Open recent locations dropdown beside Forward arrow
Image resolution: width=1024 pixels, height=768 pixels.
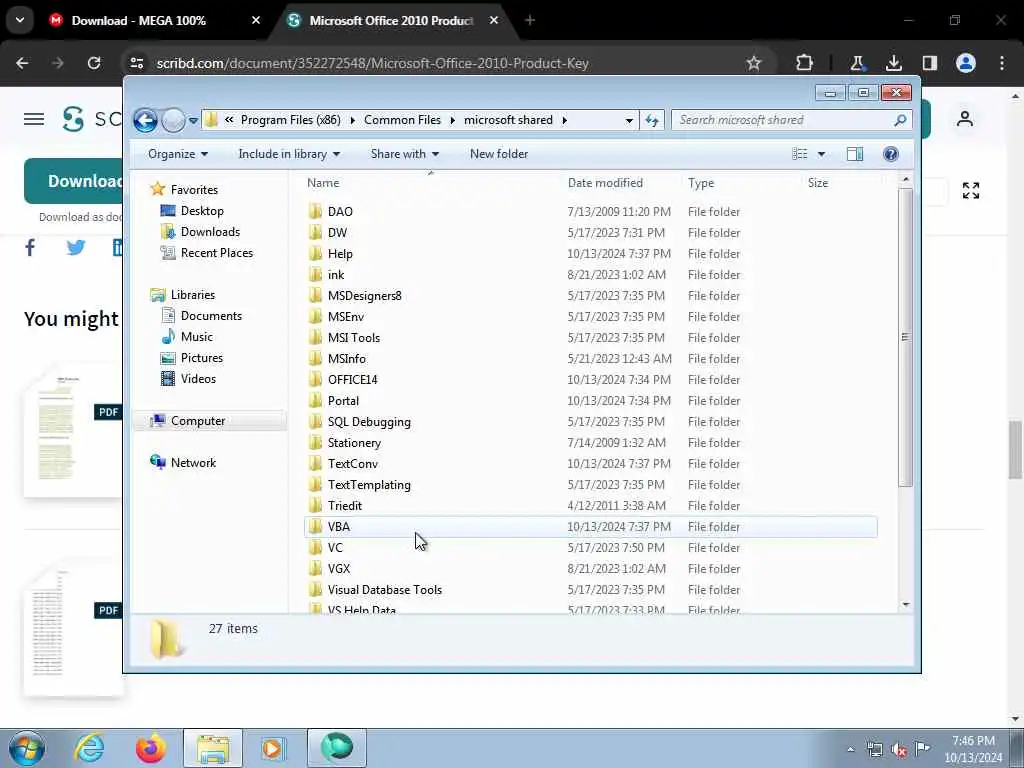pos(193,120)
